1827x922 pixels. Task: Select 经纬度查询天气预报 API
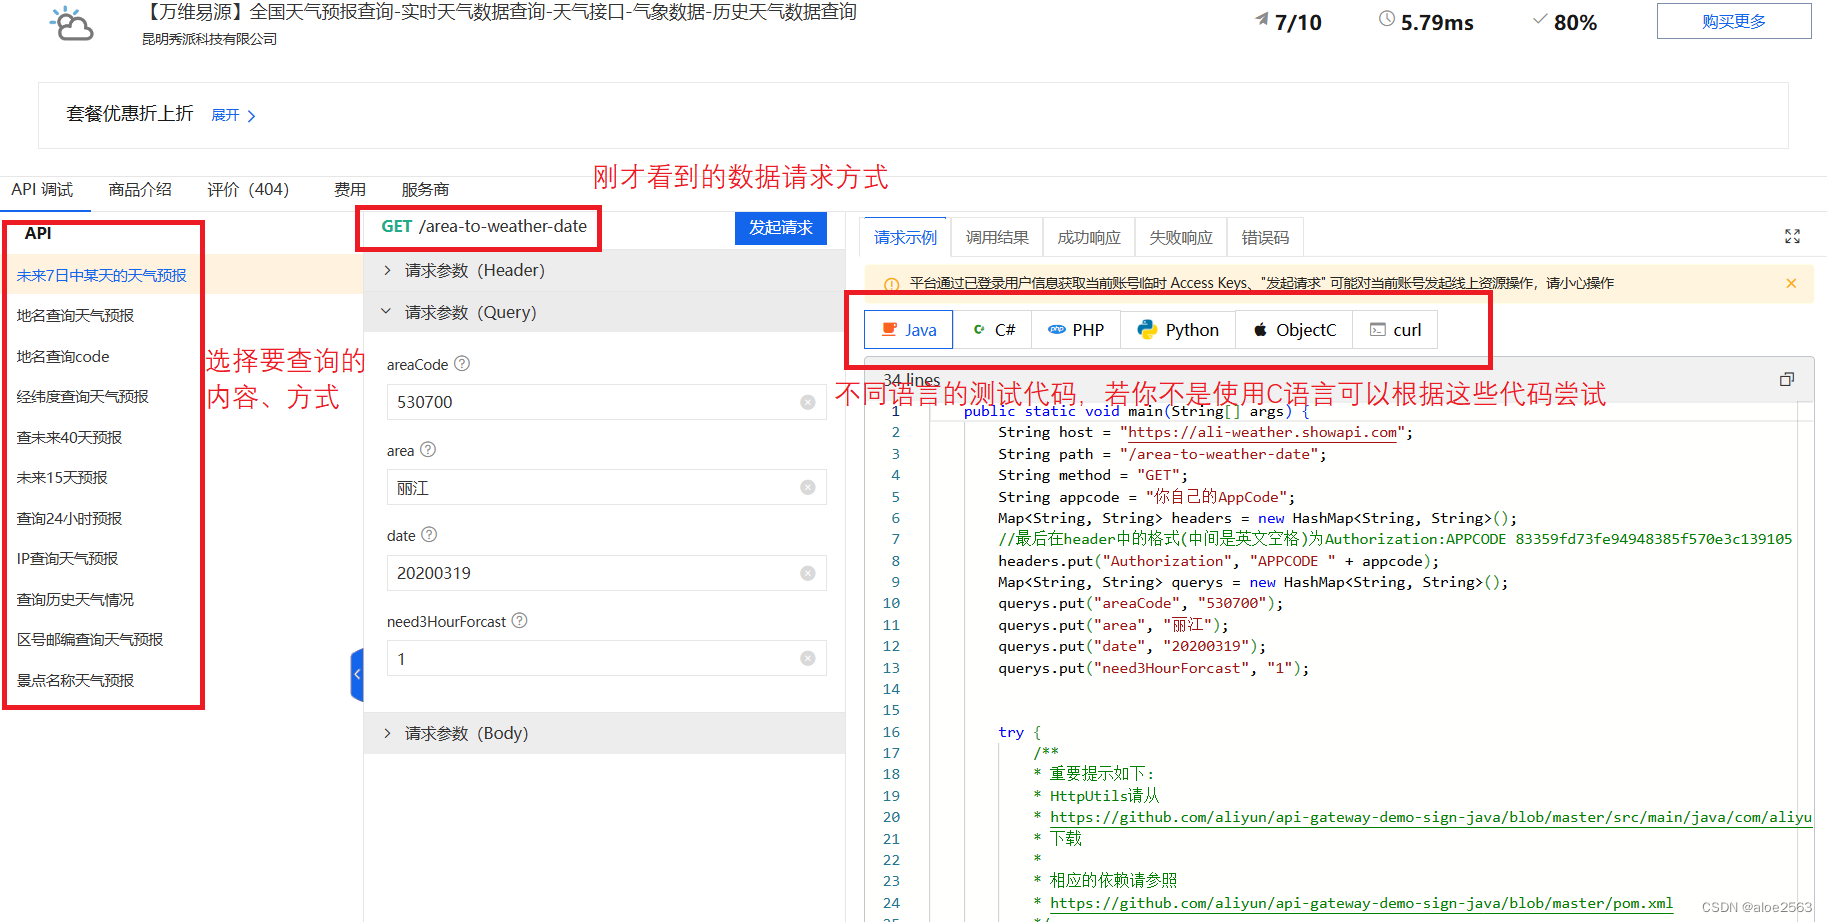[82, 397]
